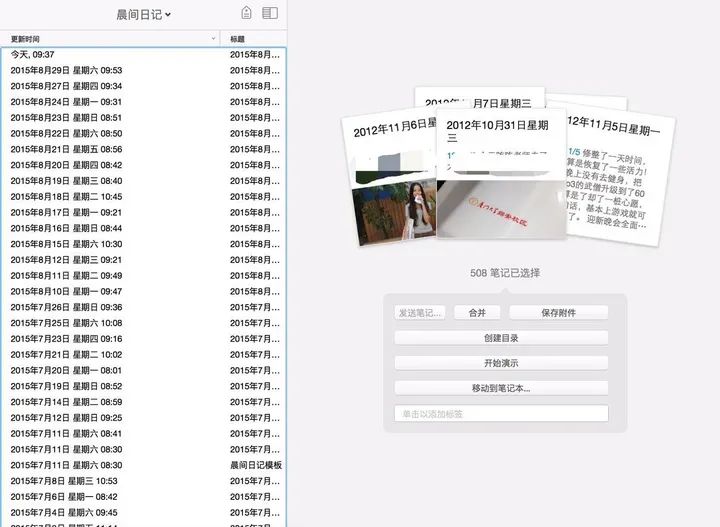Screen dimensions: 720x527
Task: Select row 2015年8月17日 星期一 09:21
Action: (144, 213)
